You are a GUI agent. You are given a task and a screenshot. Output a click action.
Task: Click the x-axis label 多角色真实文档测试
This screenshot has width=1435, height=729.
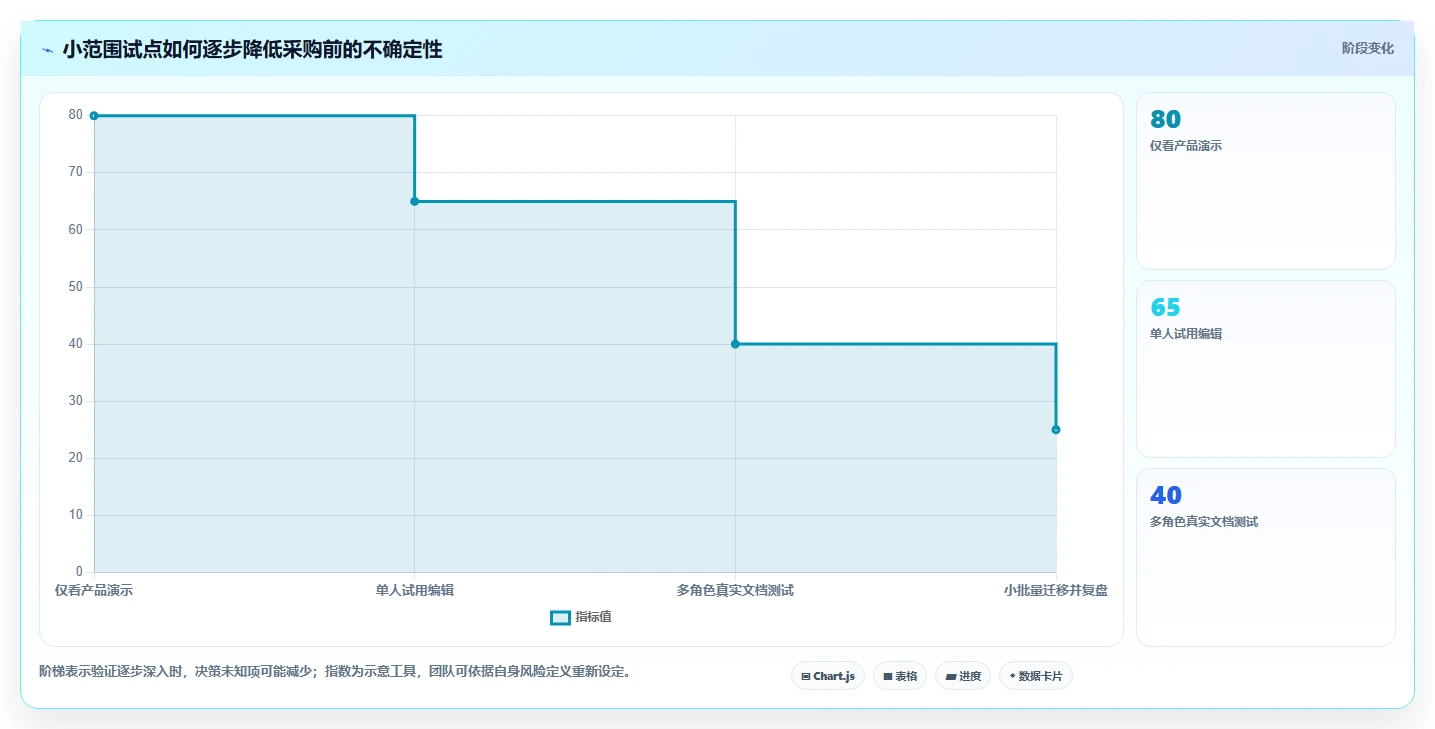coord(735,591)
